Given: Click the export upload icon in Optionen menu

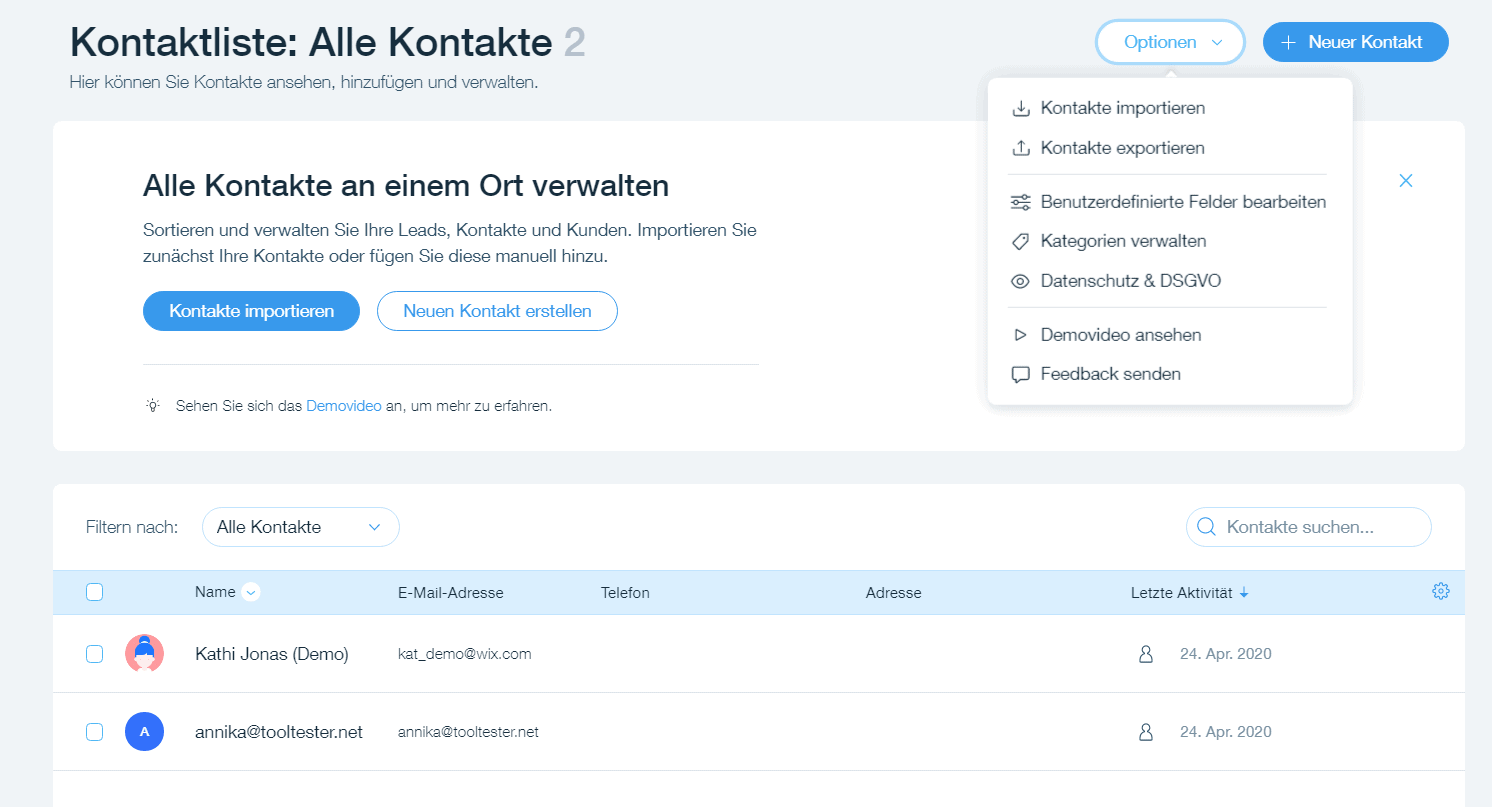Looking at the screenshot, I should (x=1021, y=148).
